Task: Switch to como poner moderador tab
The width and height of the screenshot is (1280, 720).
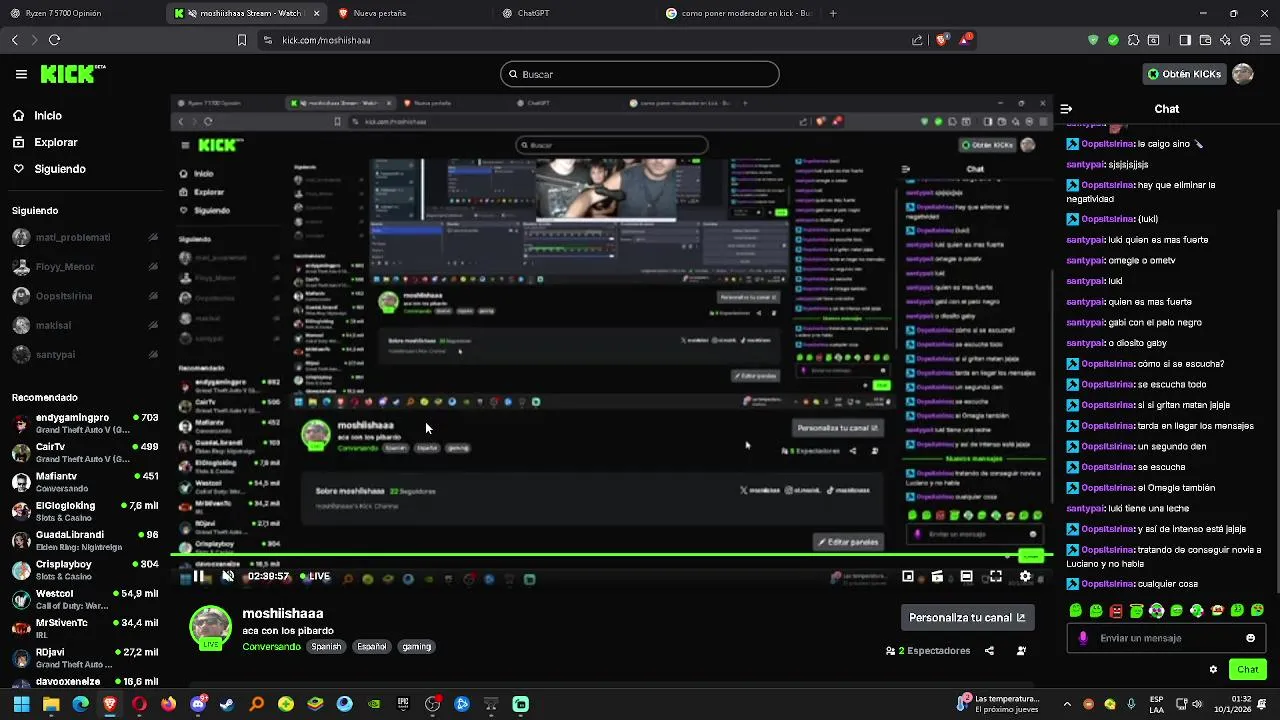Action: coord(739,14)
